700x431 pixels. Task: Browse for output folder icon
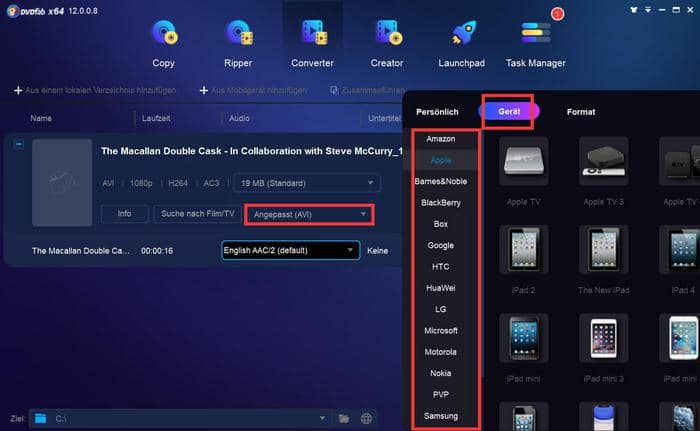pos(344,418)
